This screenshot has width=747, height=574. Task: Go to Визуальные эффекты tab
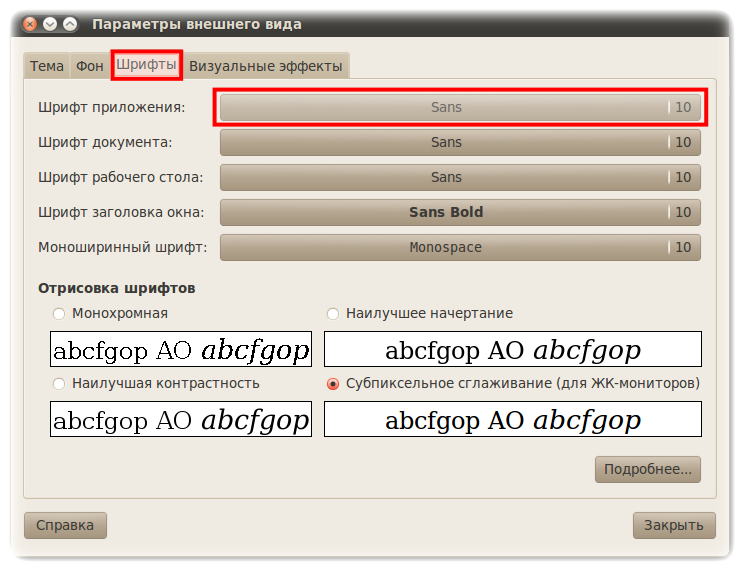pos(266,66)
